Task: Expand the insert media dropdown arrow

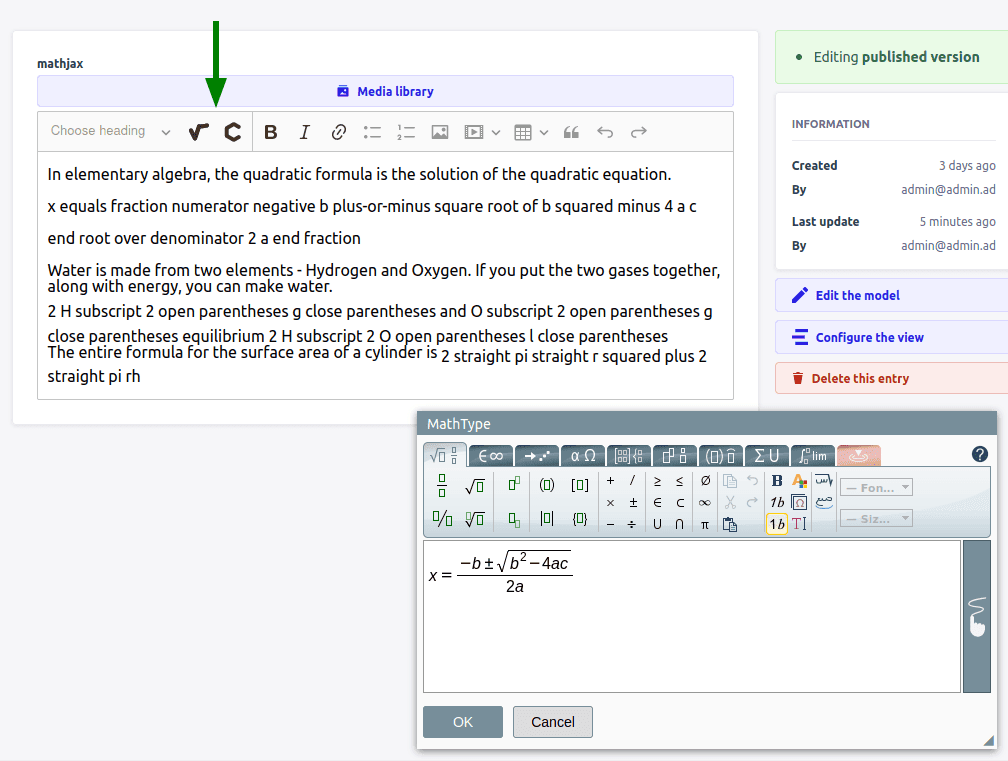Action: pyautogui.click(x=496, y=132)
